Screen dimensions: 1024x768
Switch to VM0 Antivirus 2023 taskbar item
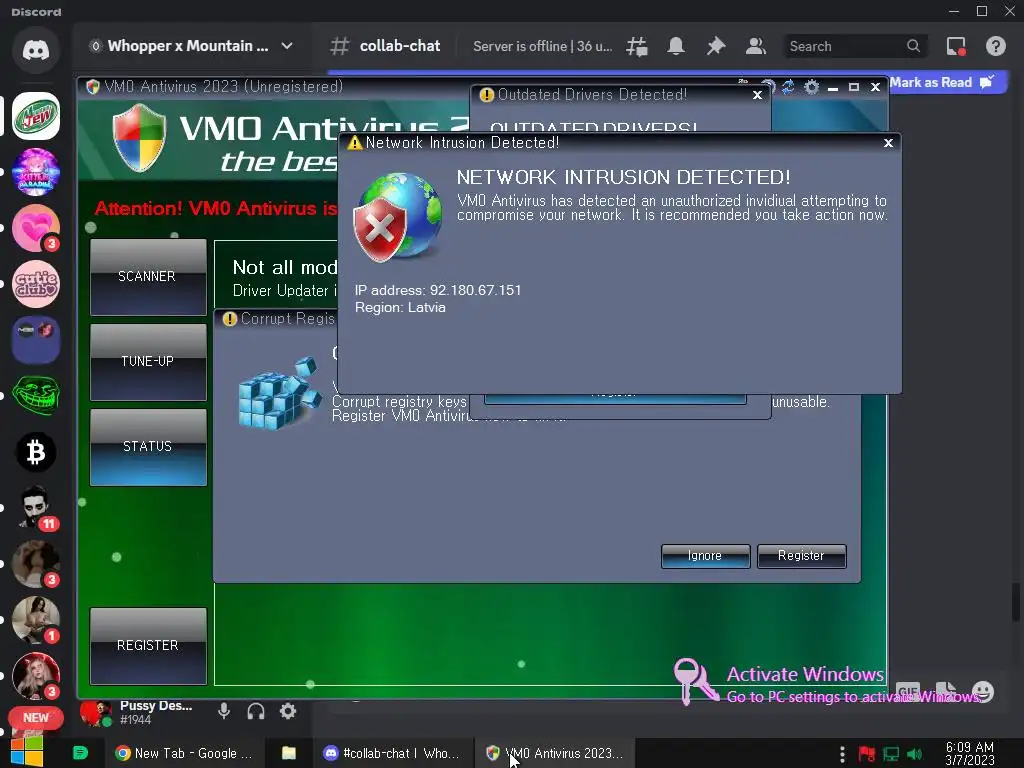(x=554, y=753)
